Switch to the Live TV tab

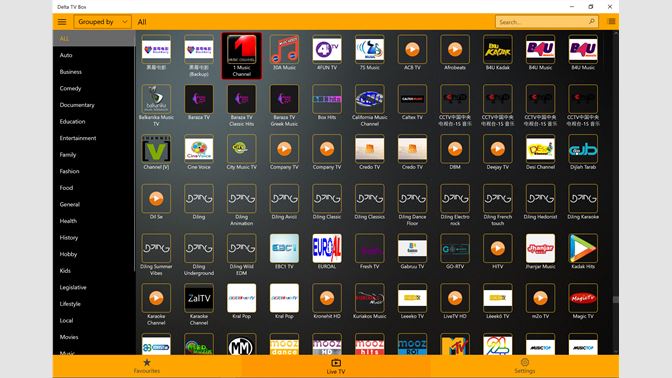[x=336, y=366]
